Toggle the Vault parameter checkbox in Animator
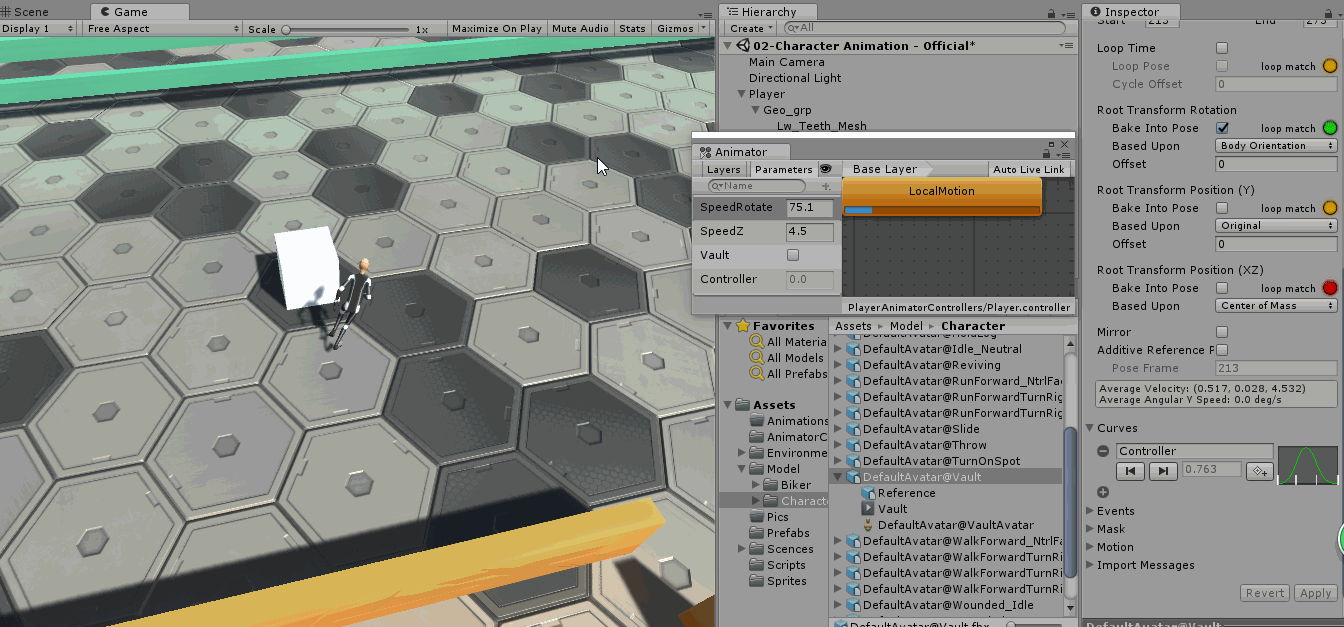This screenshot has height=627, width=1344. coord(793,255)
